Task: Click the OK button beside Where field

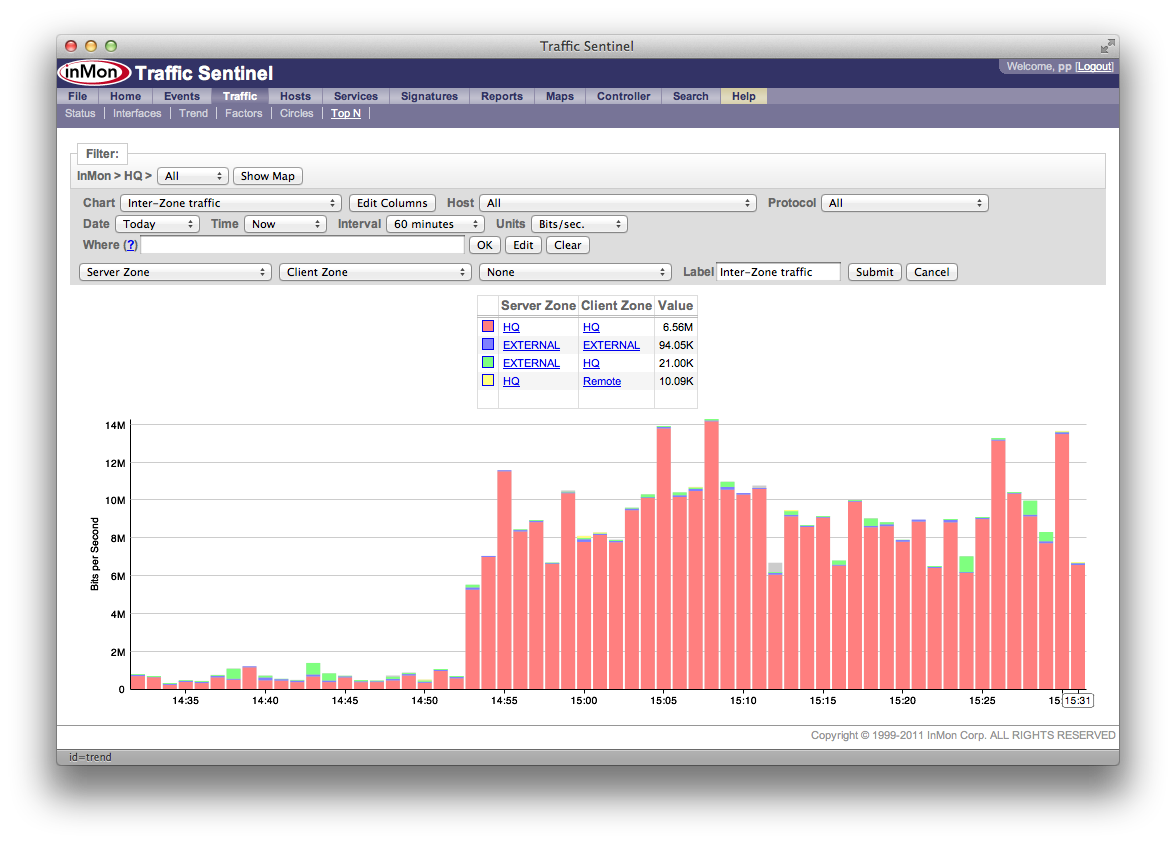Action: pos(485,245)
